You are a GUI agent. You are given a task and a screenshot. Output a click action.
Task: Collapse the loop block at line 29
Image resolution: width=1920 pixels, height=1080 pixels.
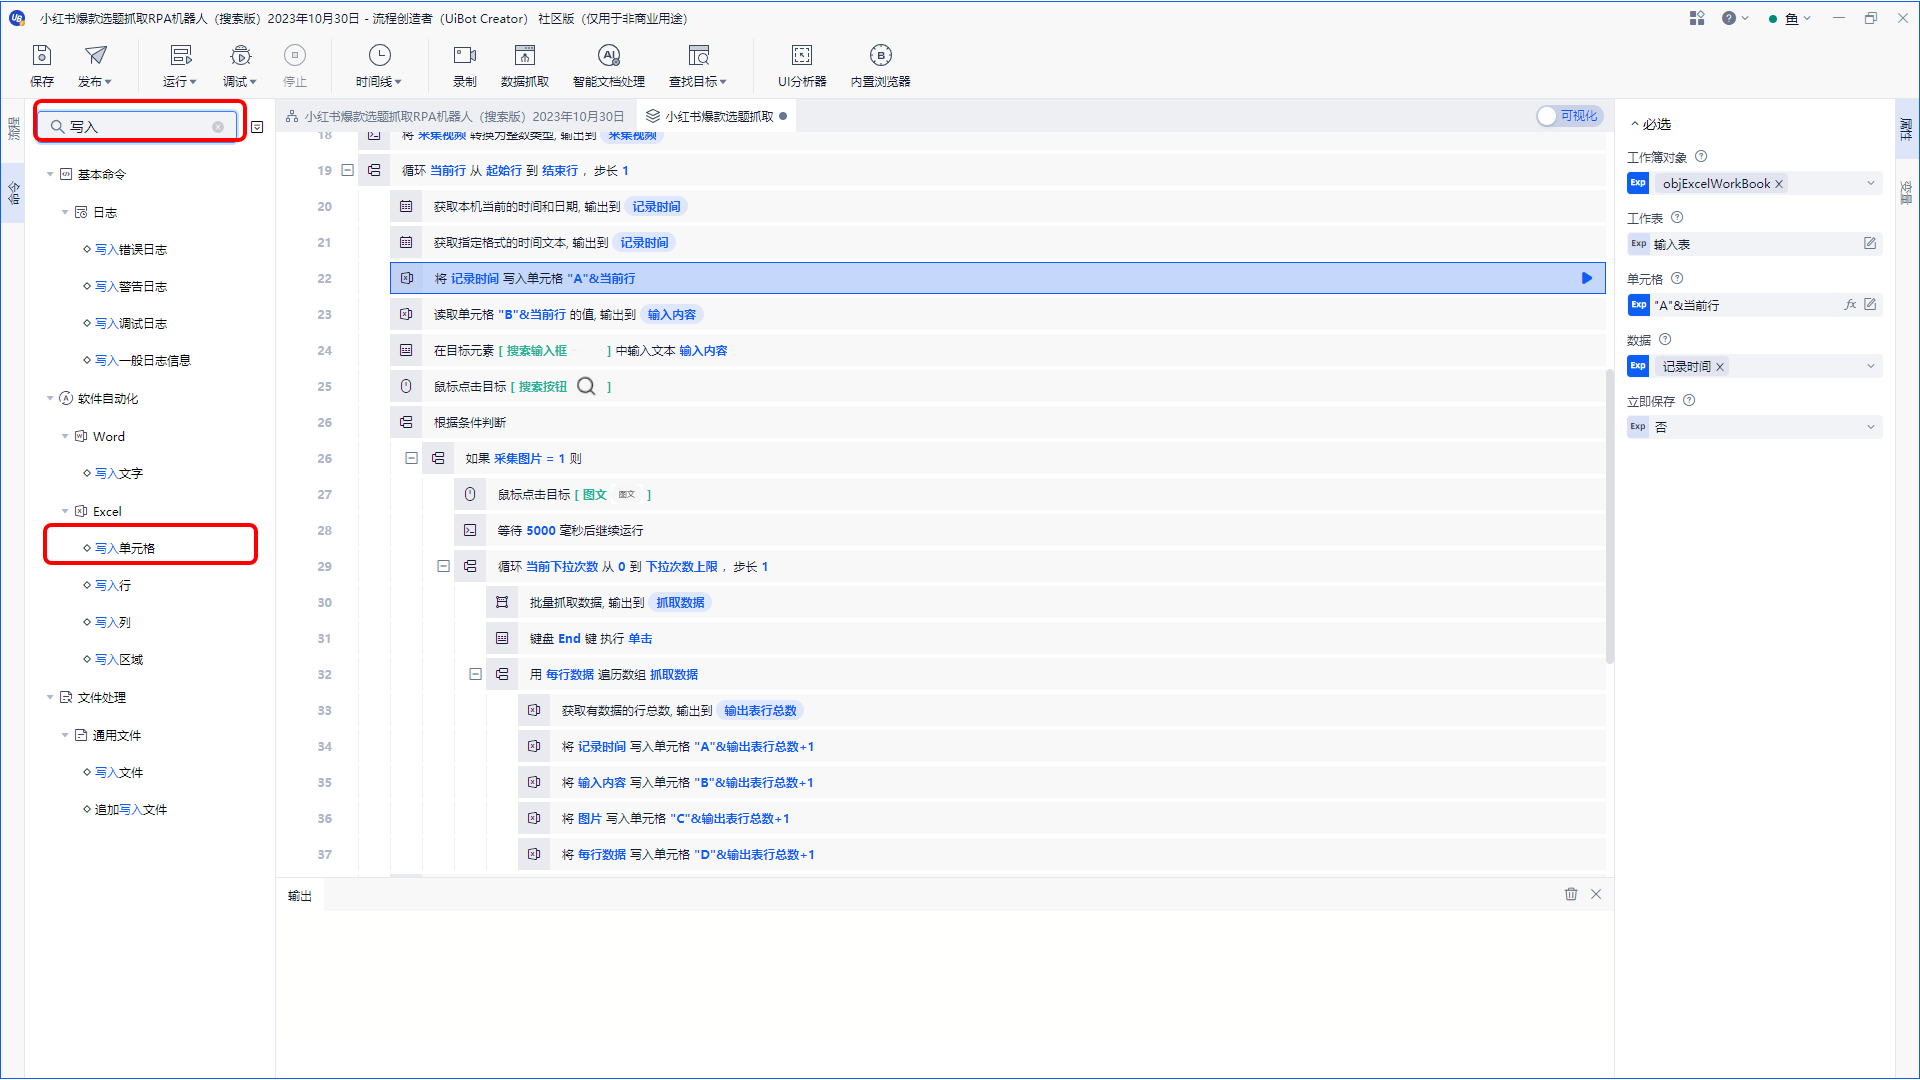tap(443, 566)
